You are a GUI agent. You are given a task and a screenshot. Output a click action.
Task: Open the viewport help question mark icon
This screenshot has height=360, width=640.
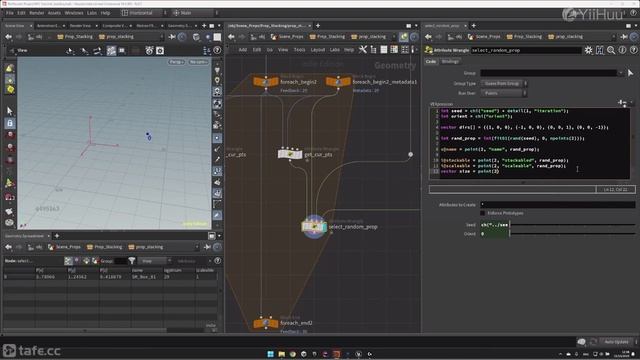pyautogui.click(x=217, y=51)
